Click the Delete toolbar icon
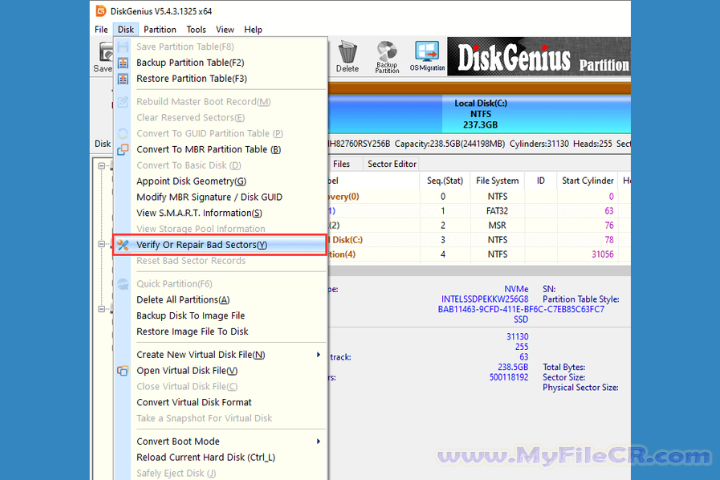This screenshot has width=720, height=480. (347, 56)
